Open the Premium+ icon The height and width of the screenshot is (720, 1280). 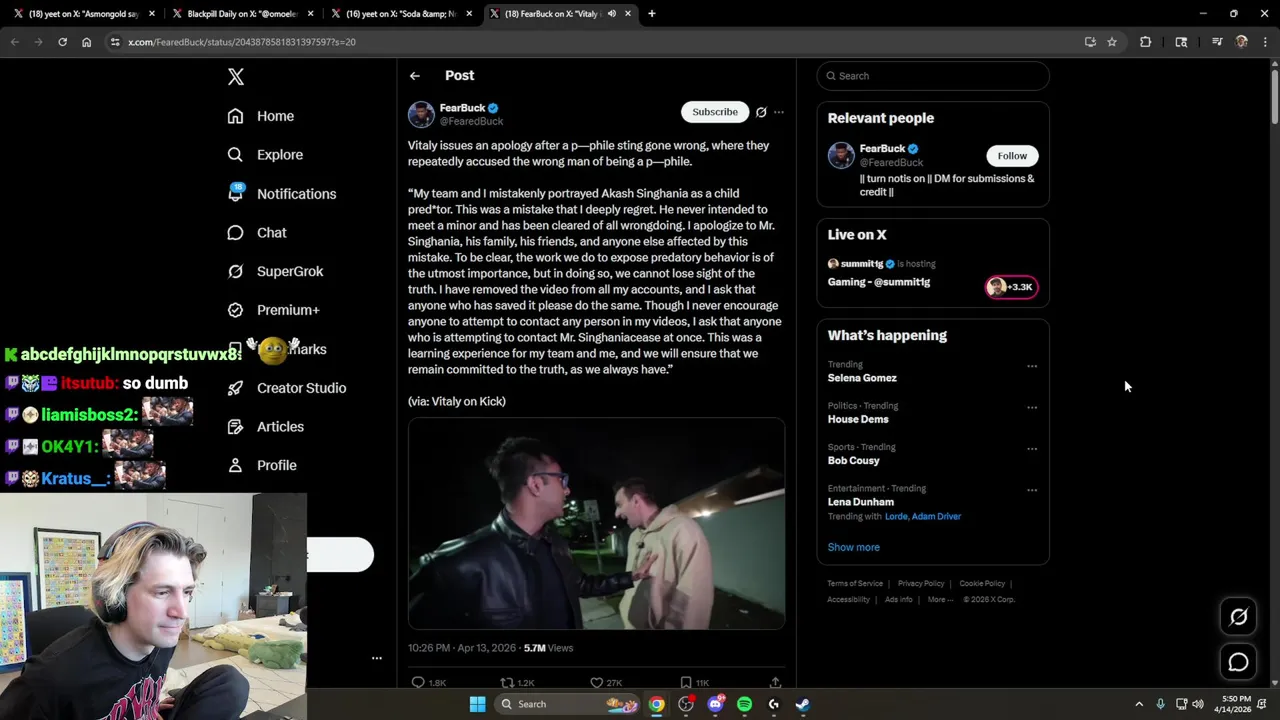point(235,310)
